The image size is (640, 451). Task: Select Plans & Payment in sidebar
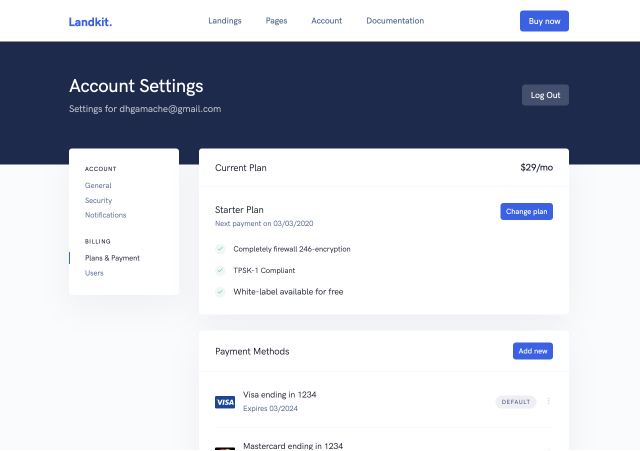pyautogui.click(x=112, y=258)
